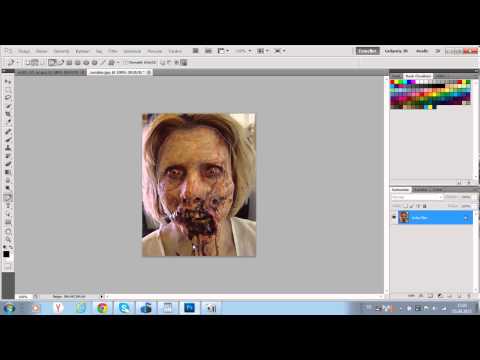Select the Brush tool
480x360 pixels.
[7, 139]
